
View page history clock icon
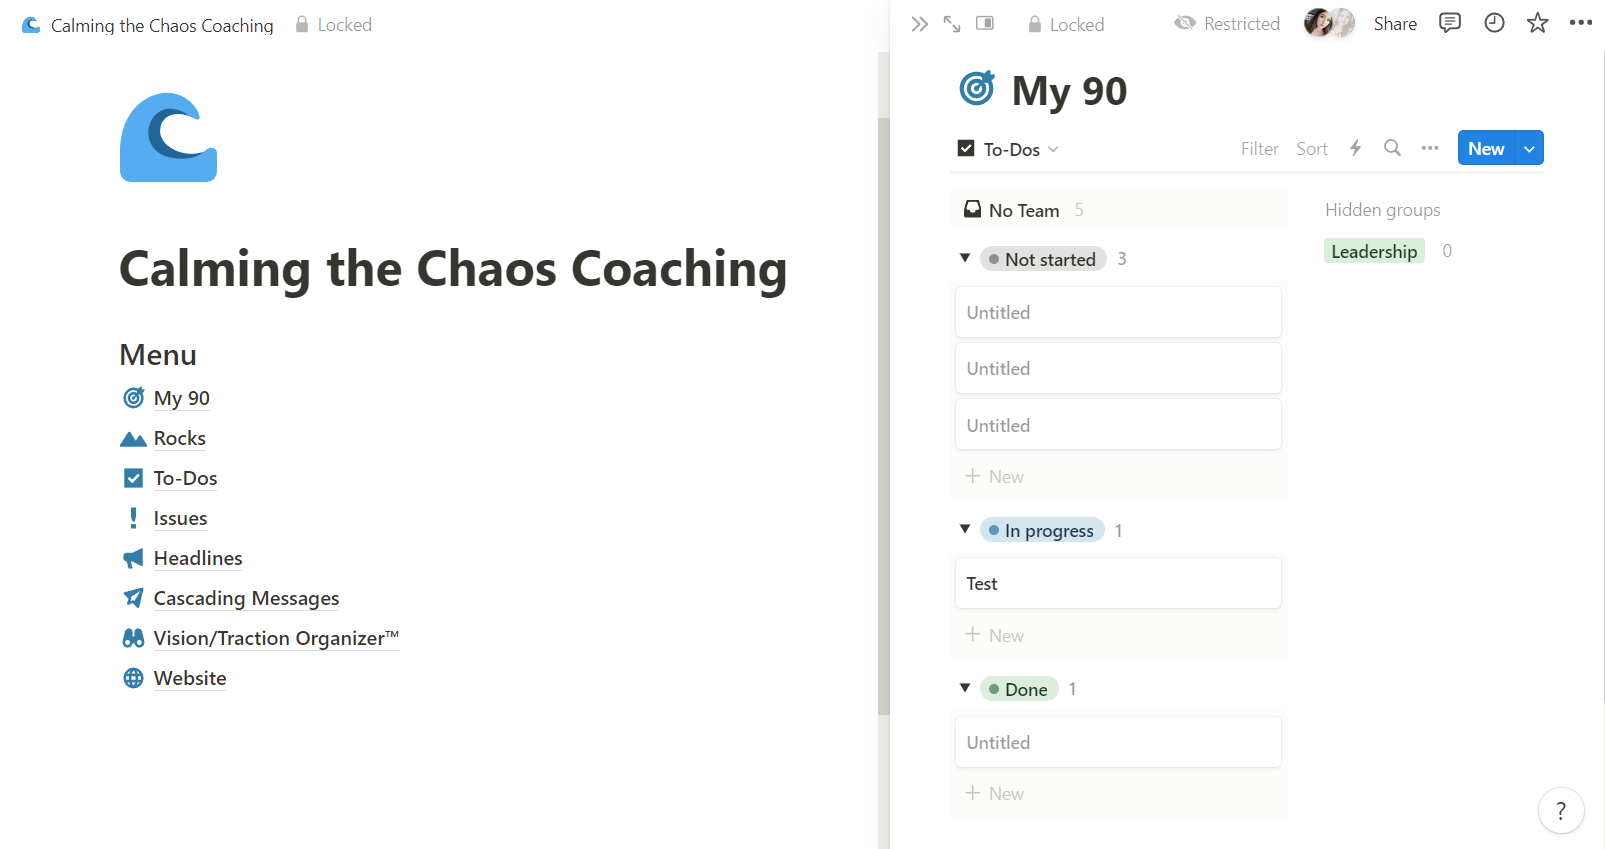pos(1494,23)
